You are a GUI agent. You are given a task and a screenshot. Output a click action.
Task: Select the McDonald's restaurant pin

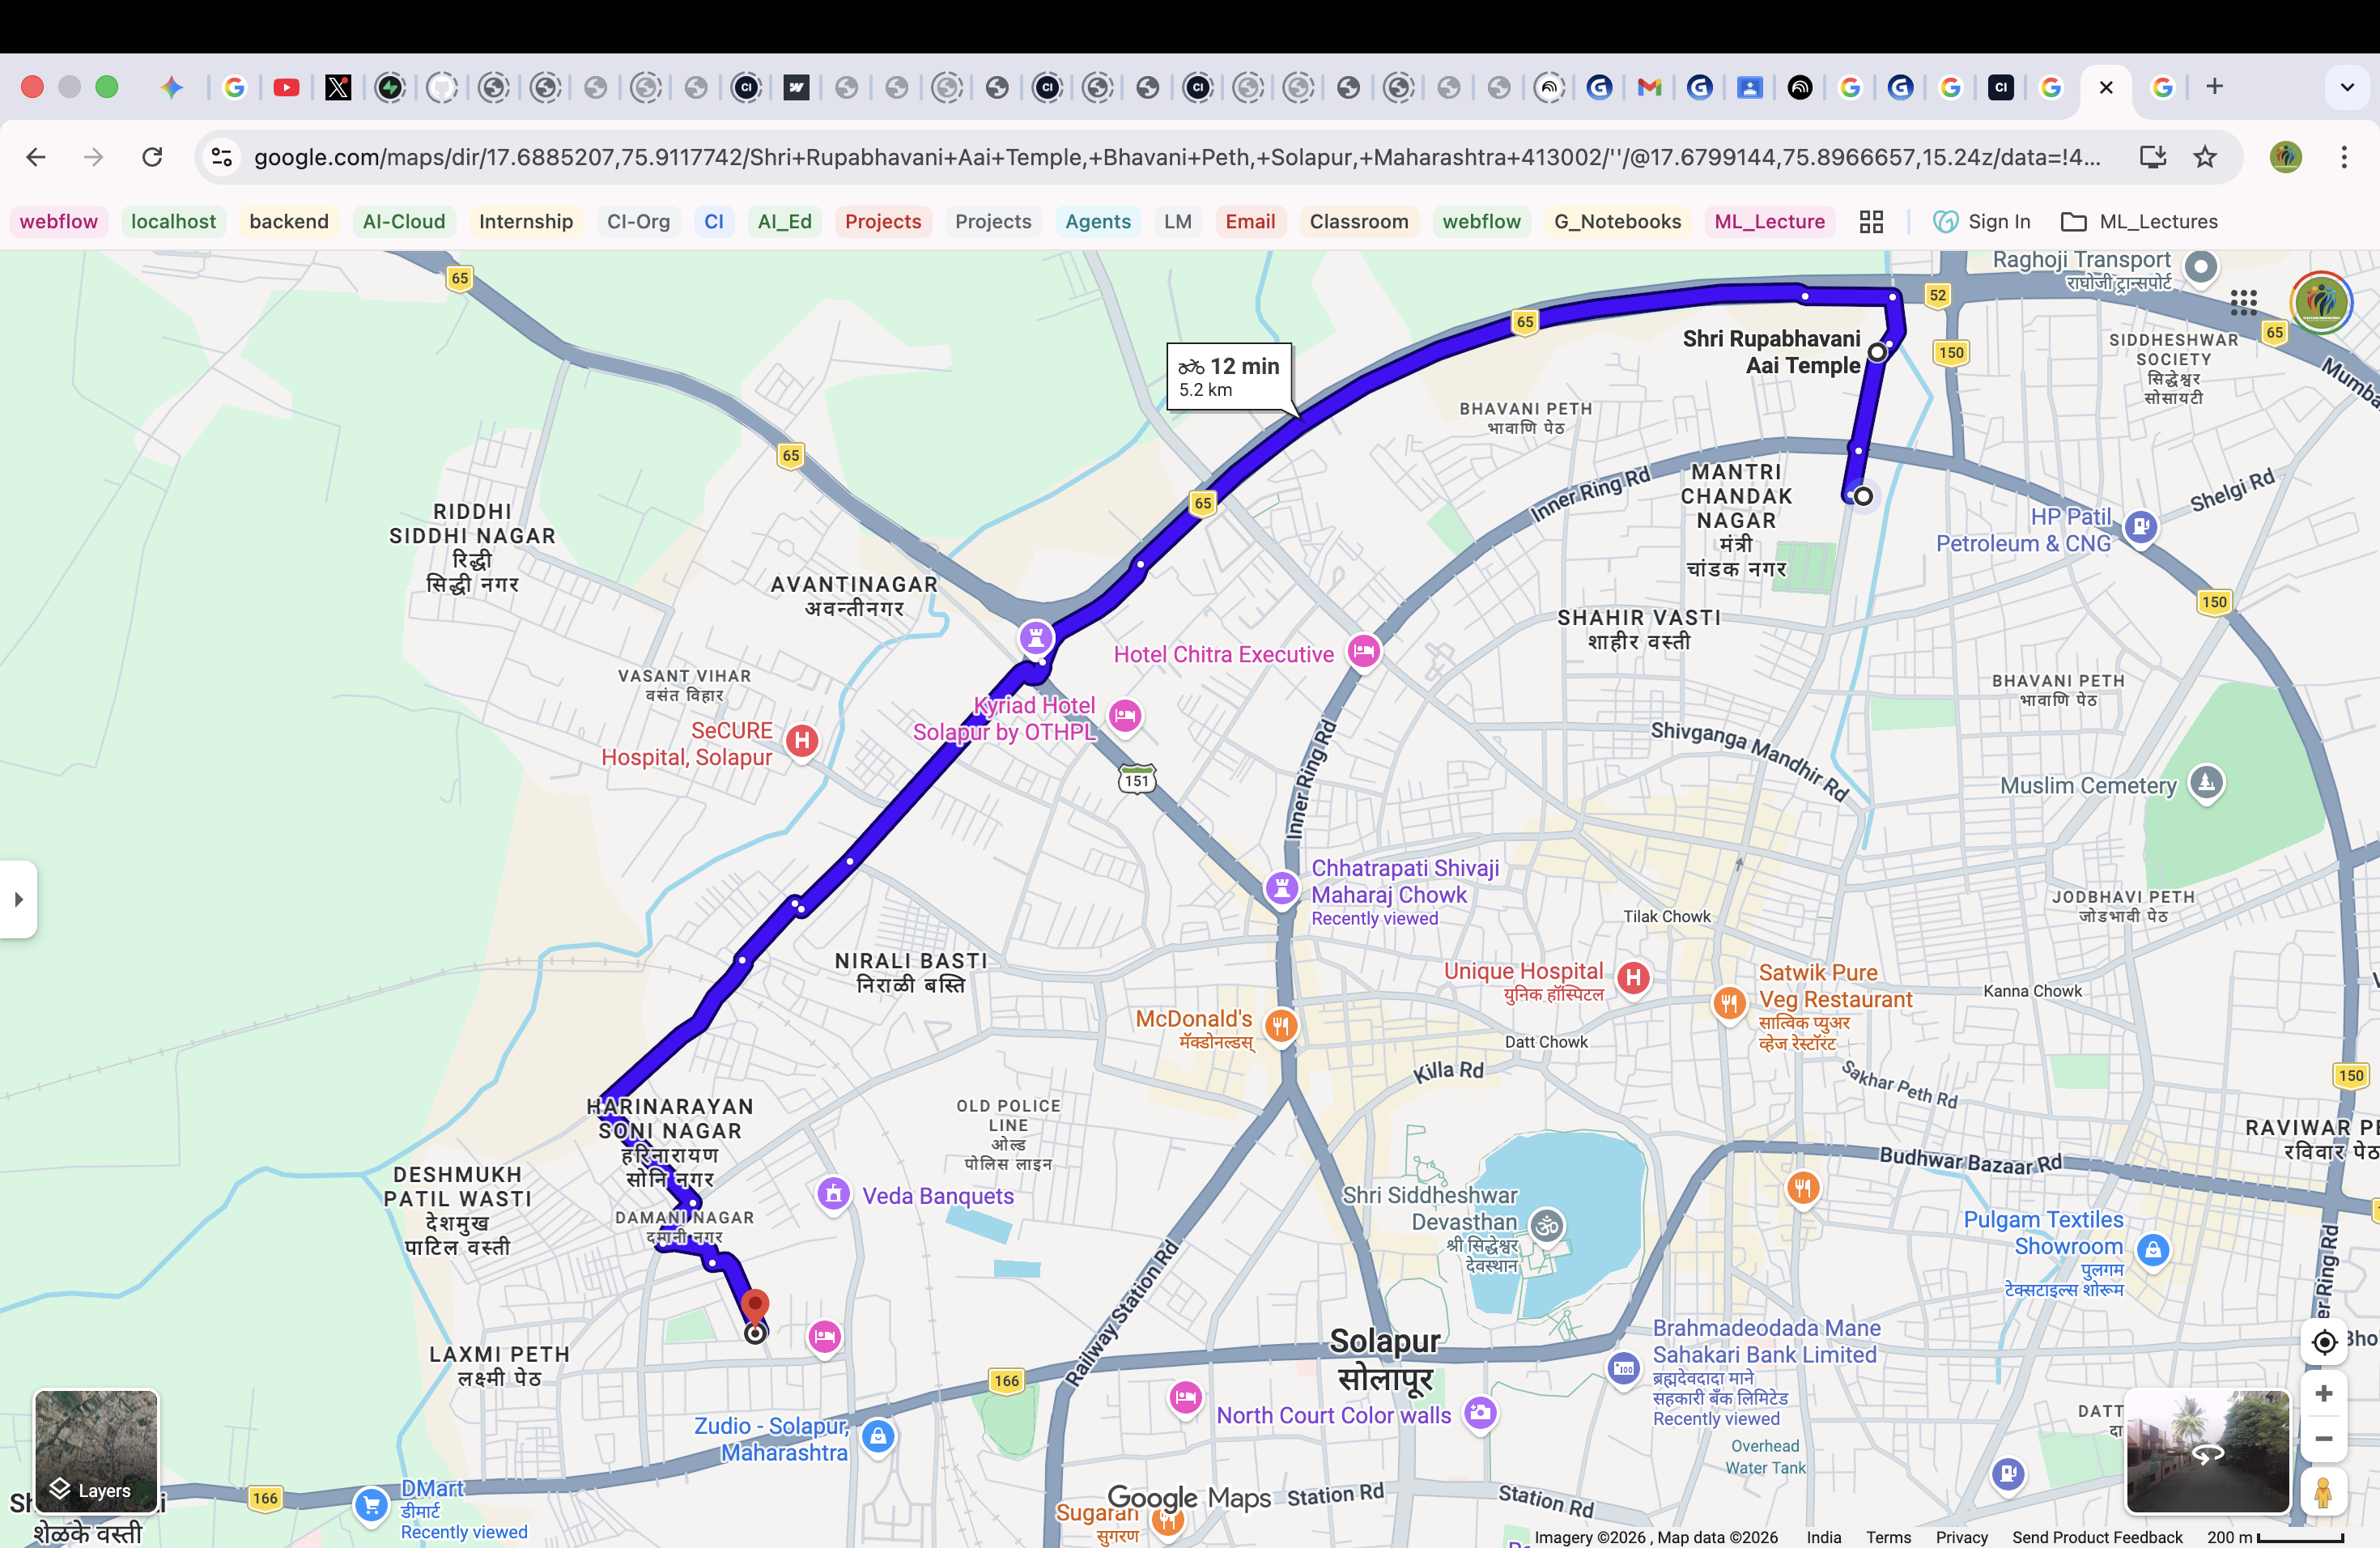[x=1281, y=1024]
